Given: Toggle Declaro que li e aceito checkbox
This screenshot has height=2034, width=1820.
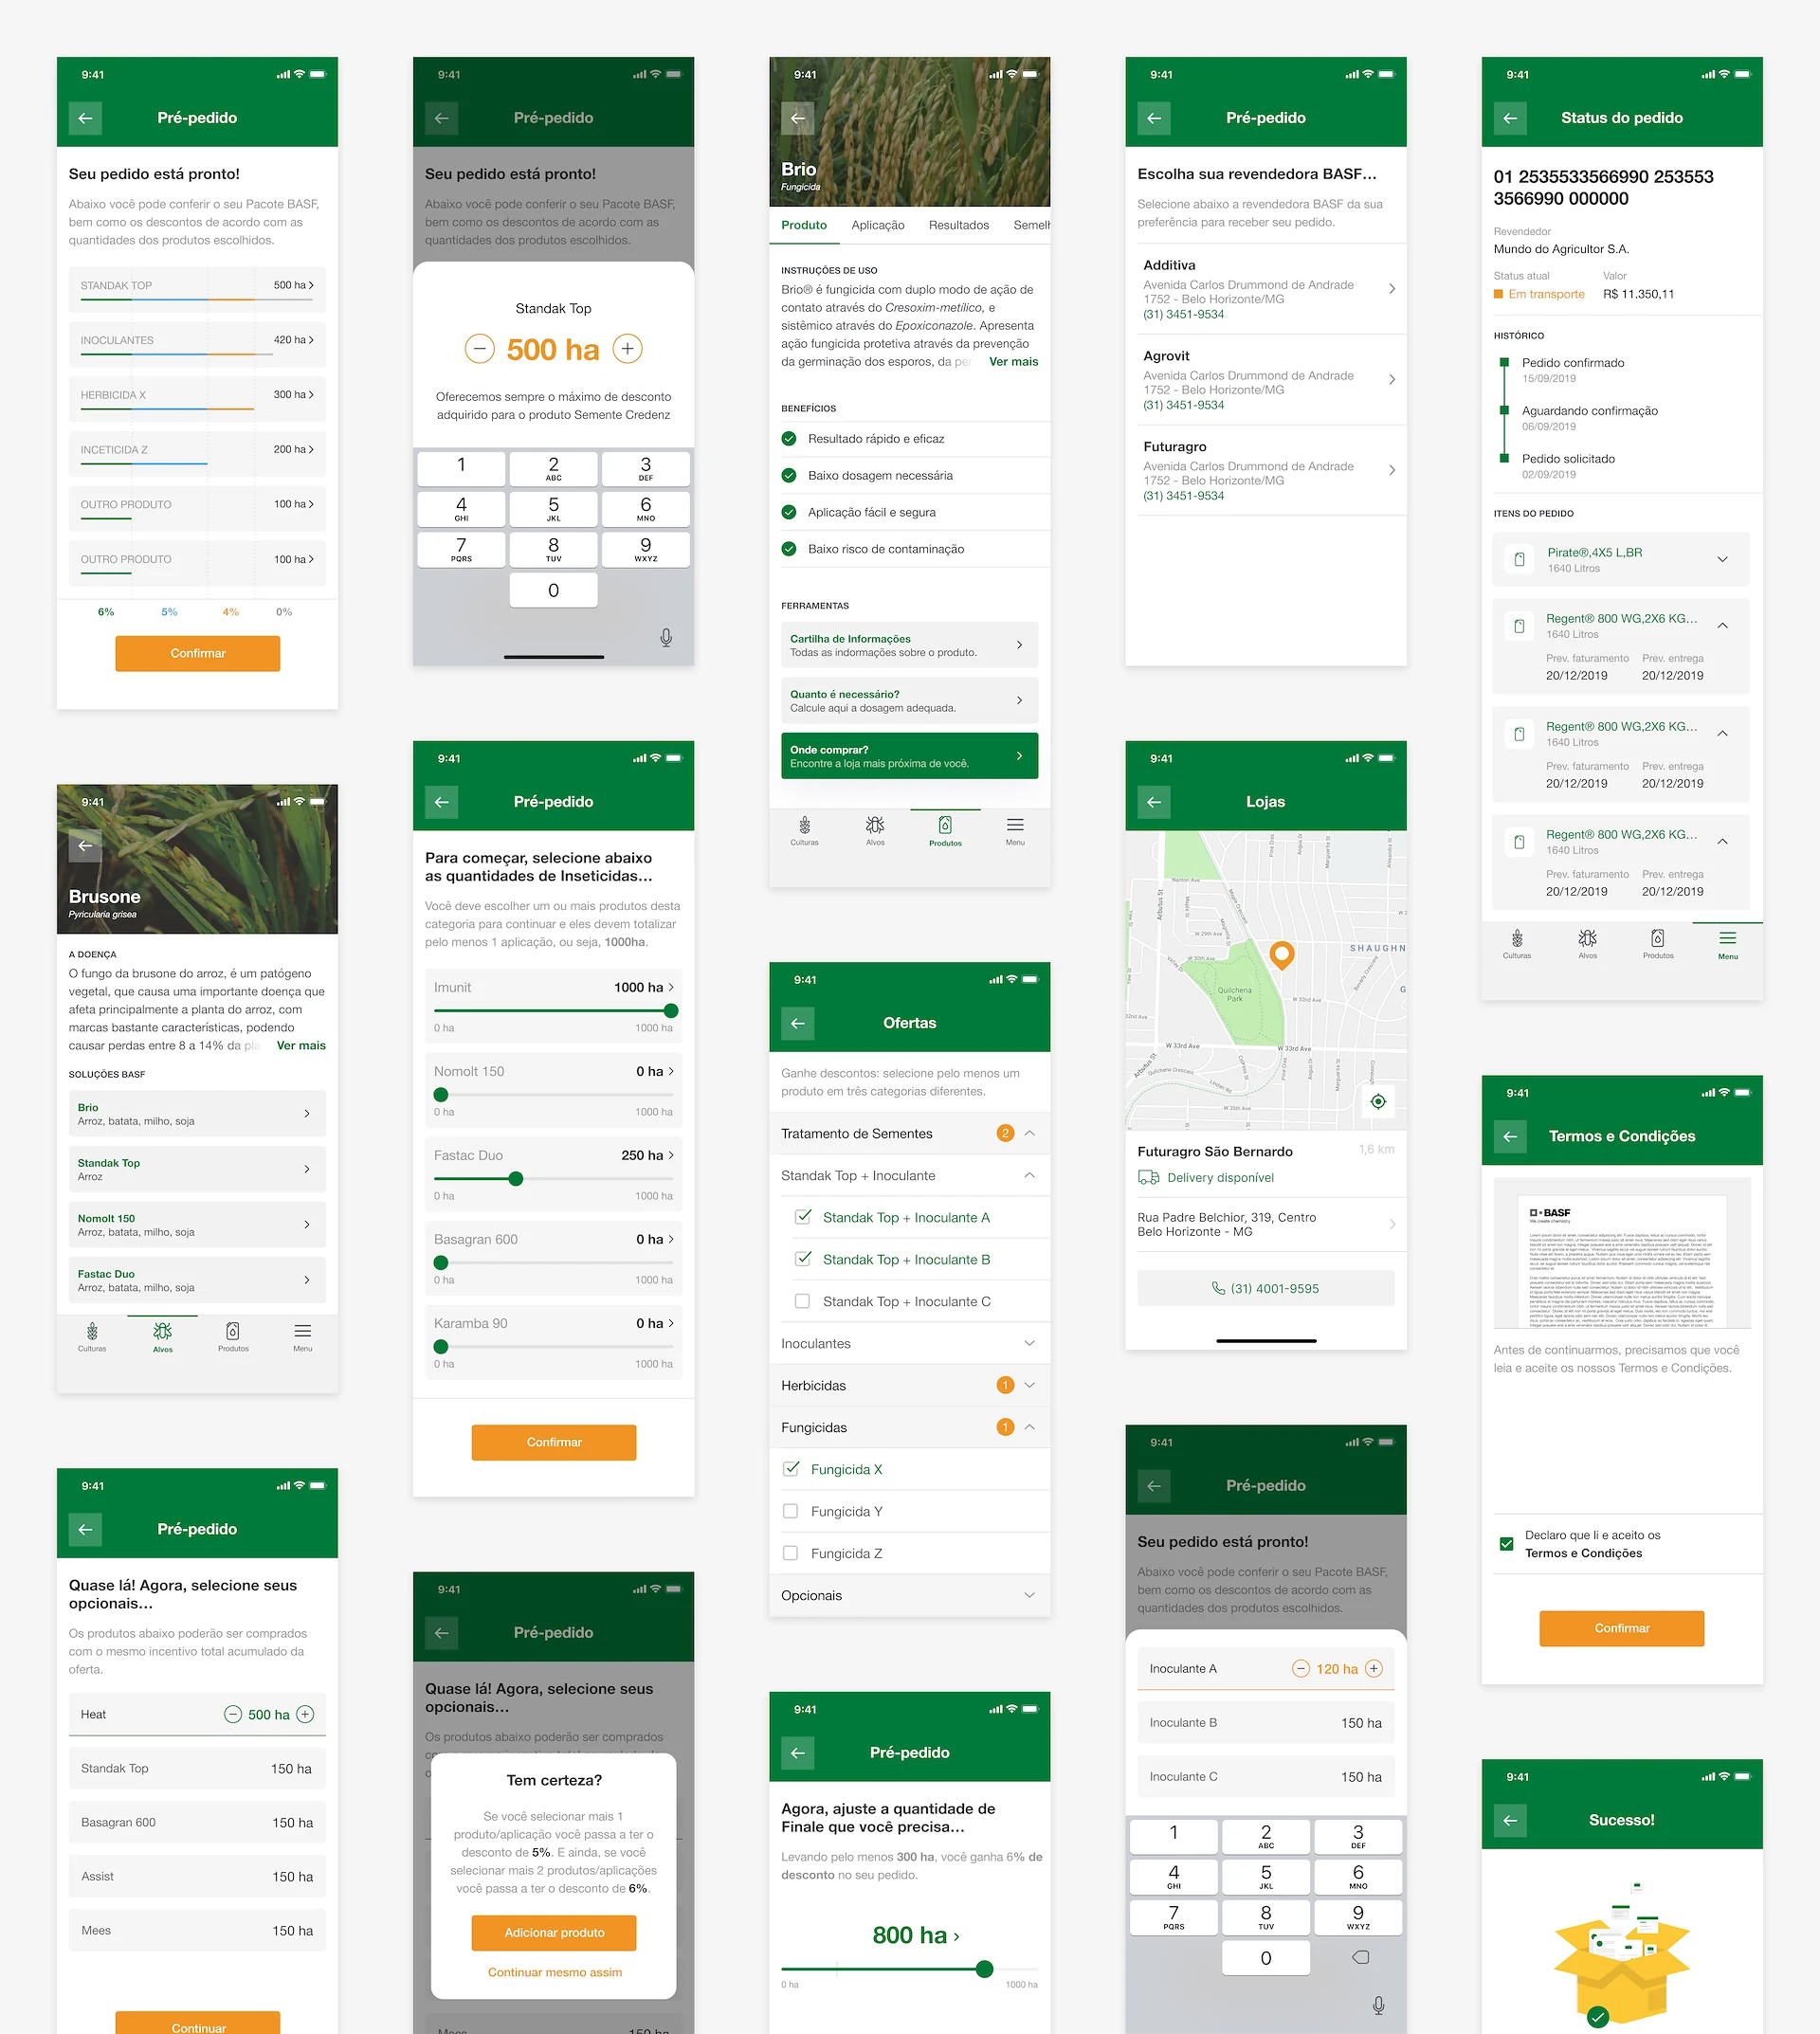Looking at the screenshot, I should point(1506,1544).
